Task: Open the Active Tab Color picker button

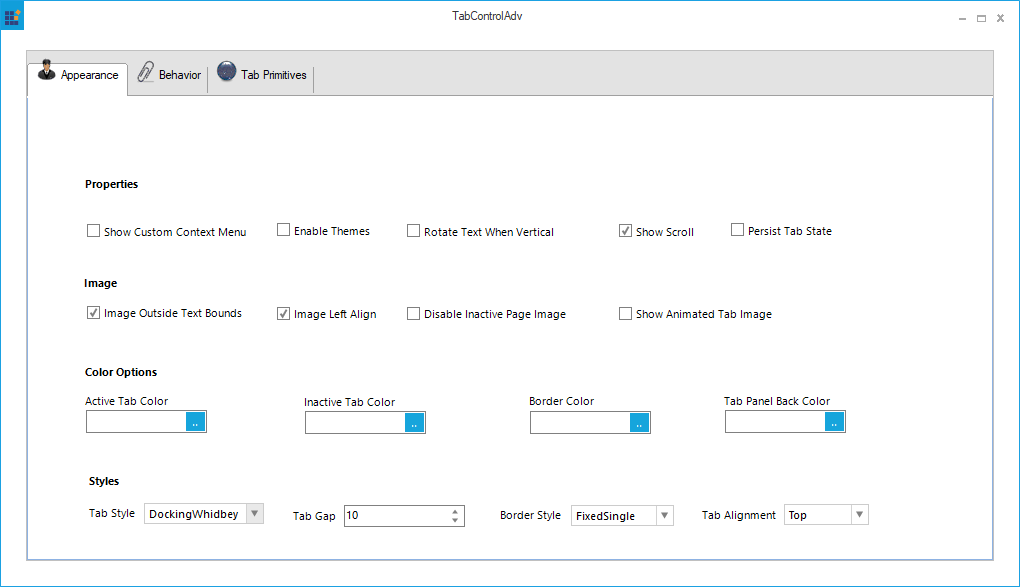Action: pyautogui.click(x=196, y=421)
